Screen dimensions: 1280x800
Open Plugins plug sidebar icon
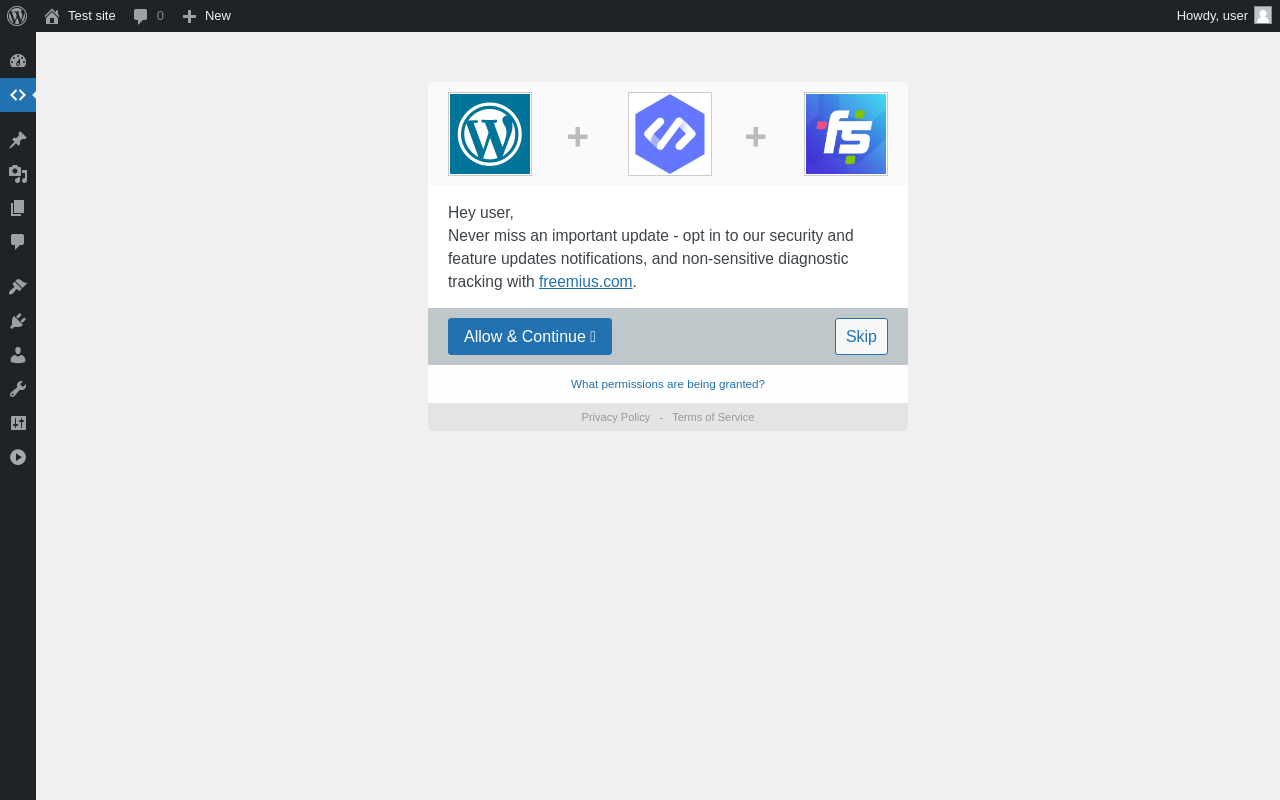(x=18, y=321)
